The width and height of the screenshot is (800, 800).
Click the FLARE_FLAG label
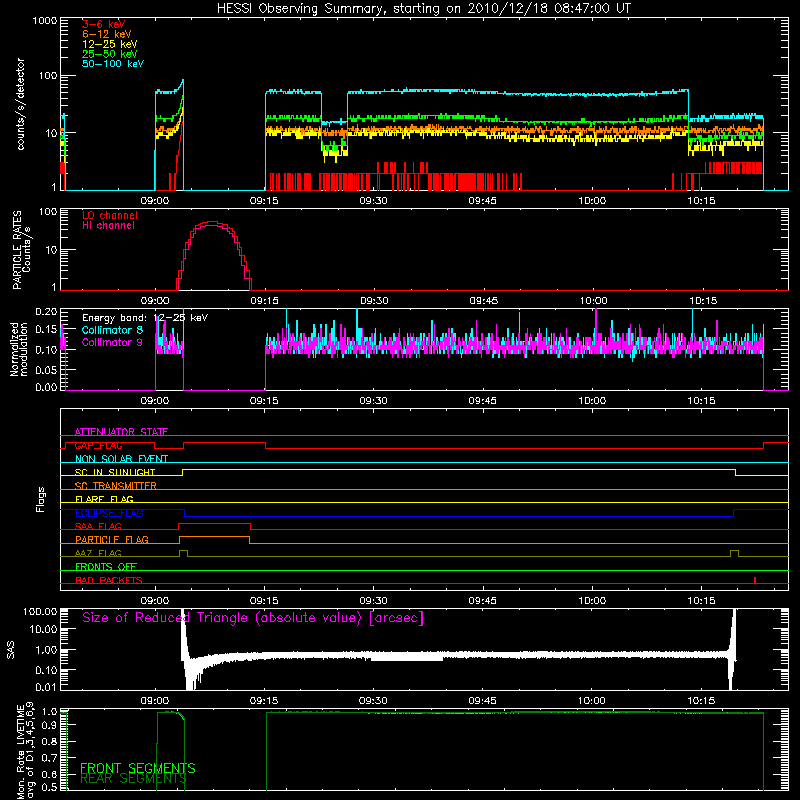(x=104, y=499)
